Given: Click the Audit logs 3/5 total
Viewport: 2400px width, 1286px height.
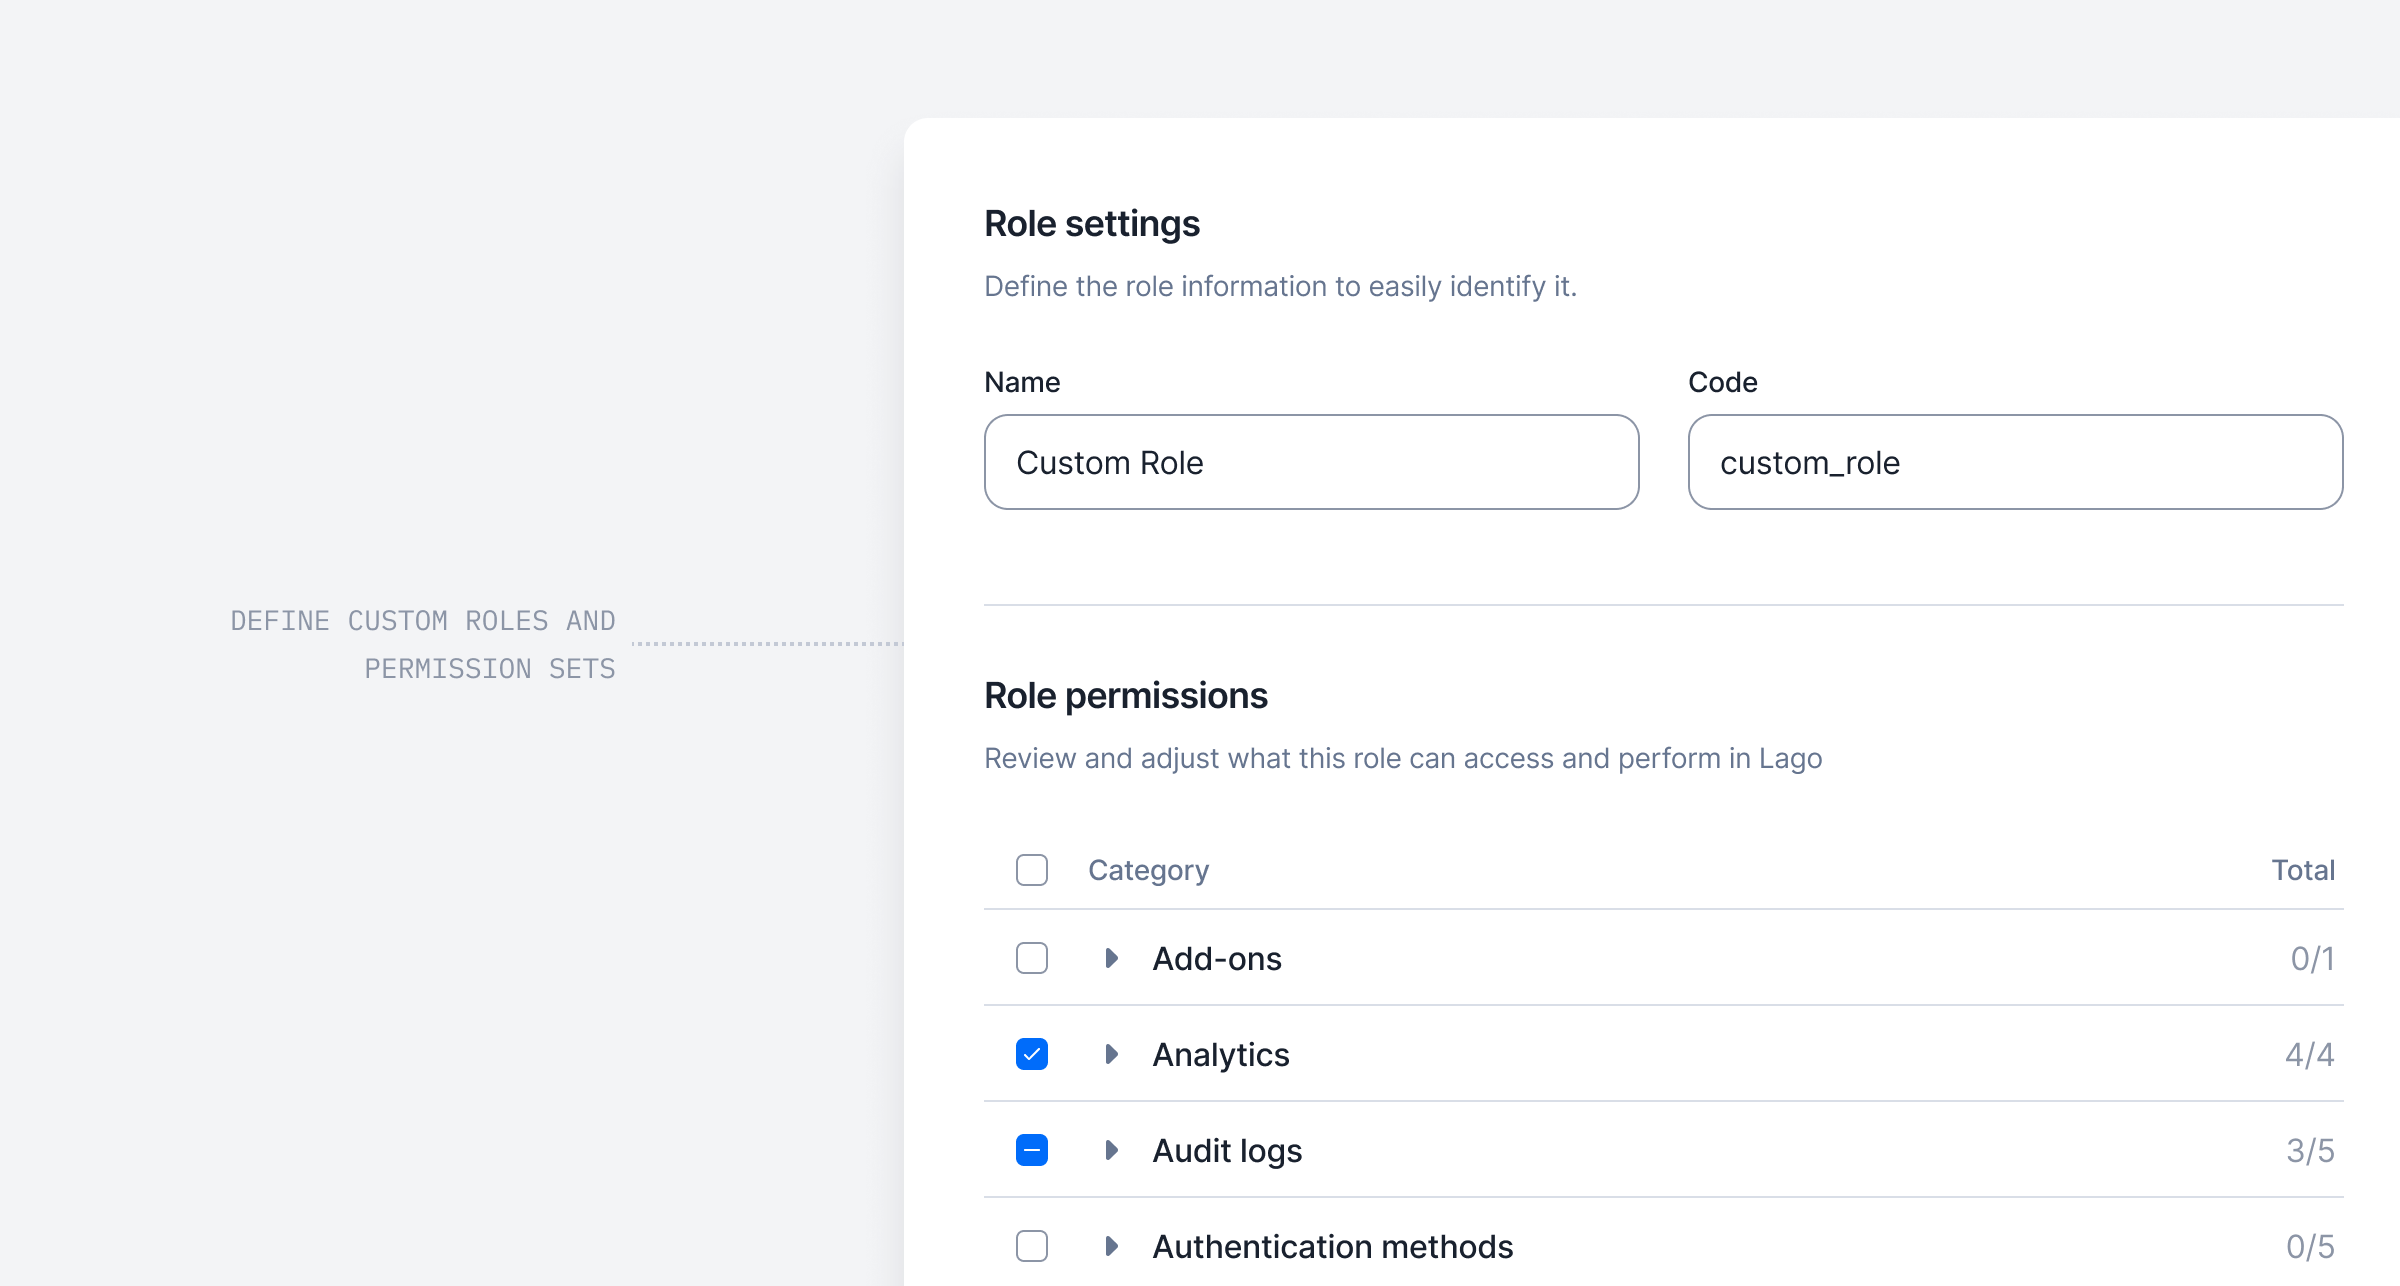Looking at the screenshot, I should pyautogui.click(x=2309, y=1151).
